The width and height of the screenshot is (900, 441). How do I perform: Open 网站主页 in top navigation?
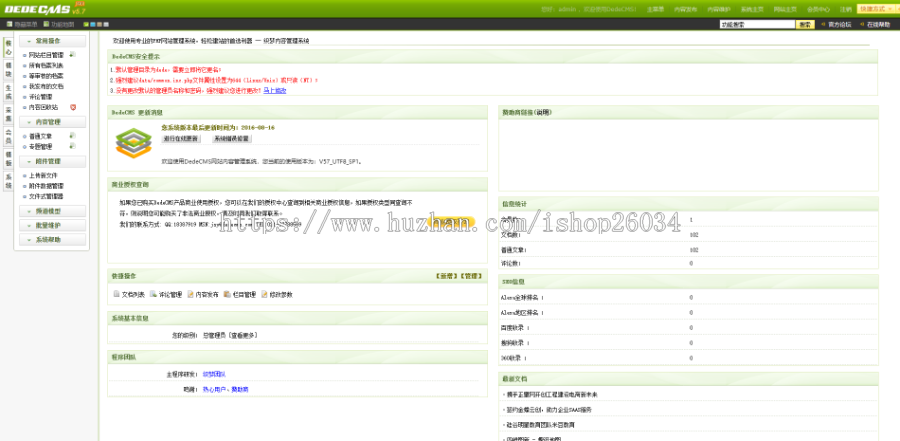pyautogui.click(x=785, y=9)
